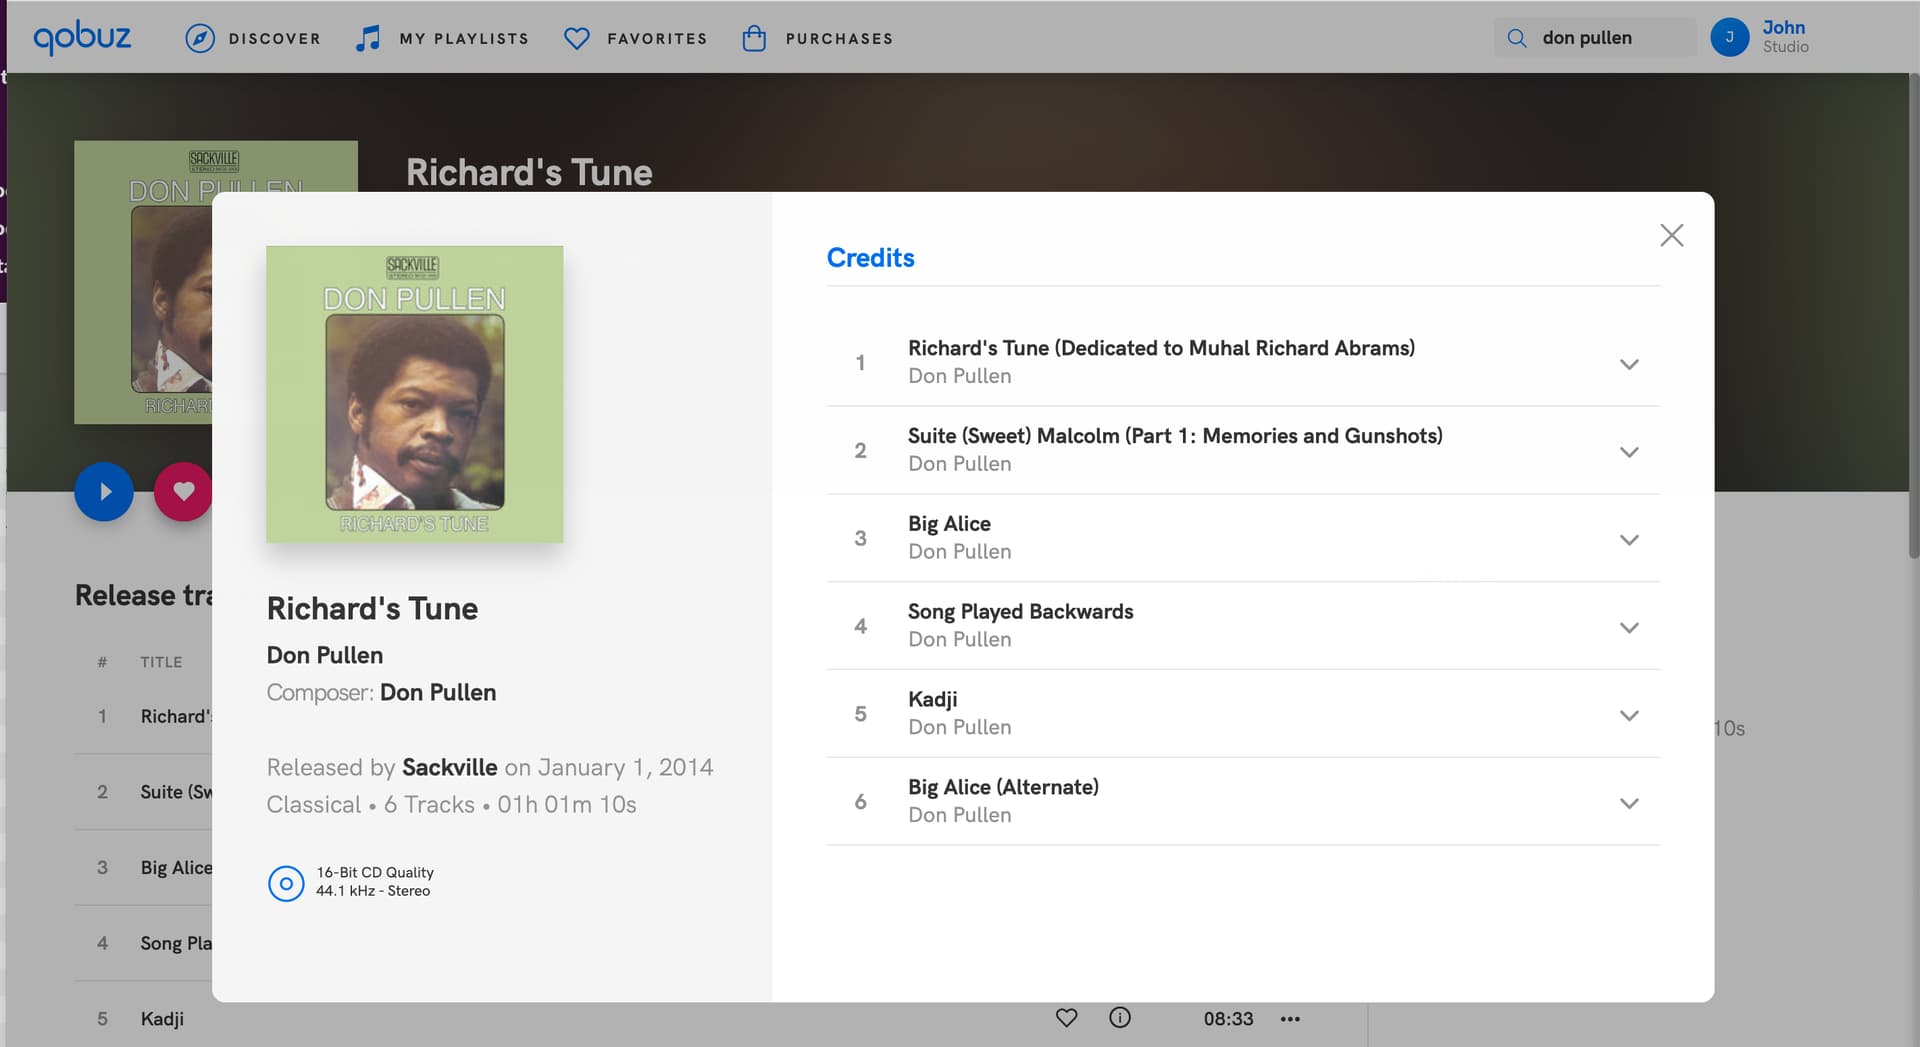Show info for the Kadji track

pyautogui.click(x=1120, y=1018)
